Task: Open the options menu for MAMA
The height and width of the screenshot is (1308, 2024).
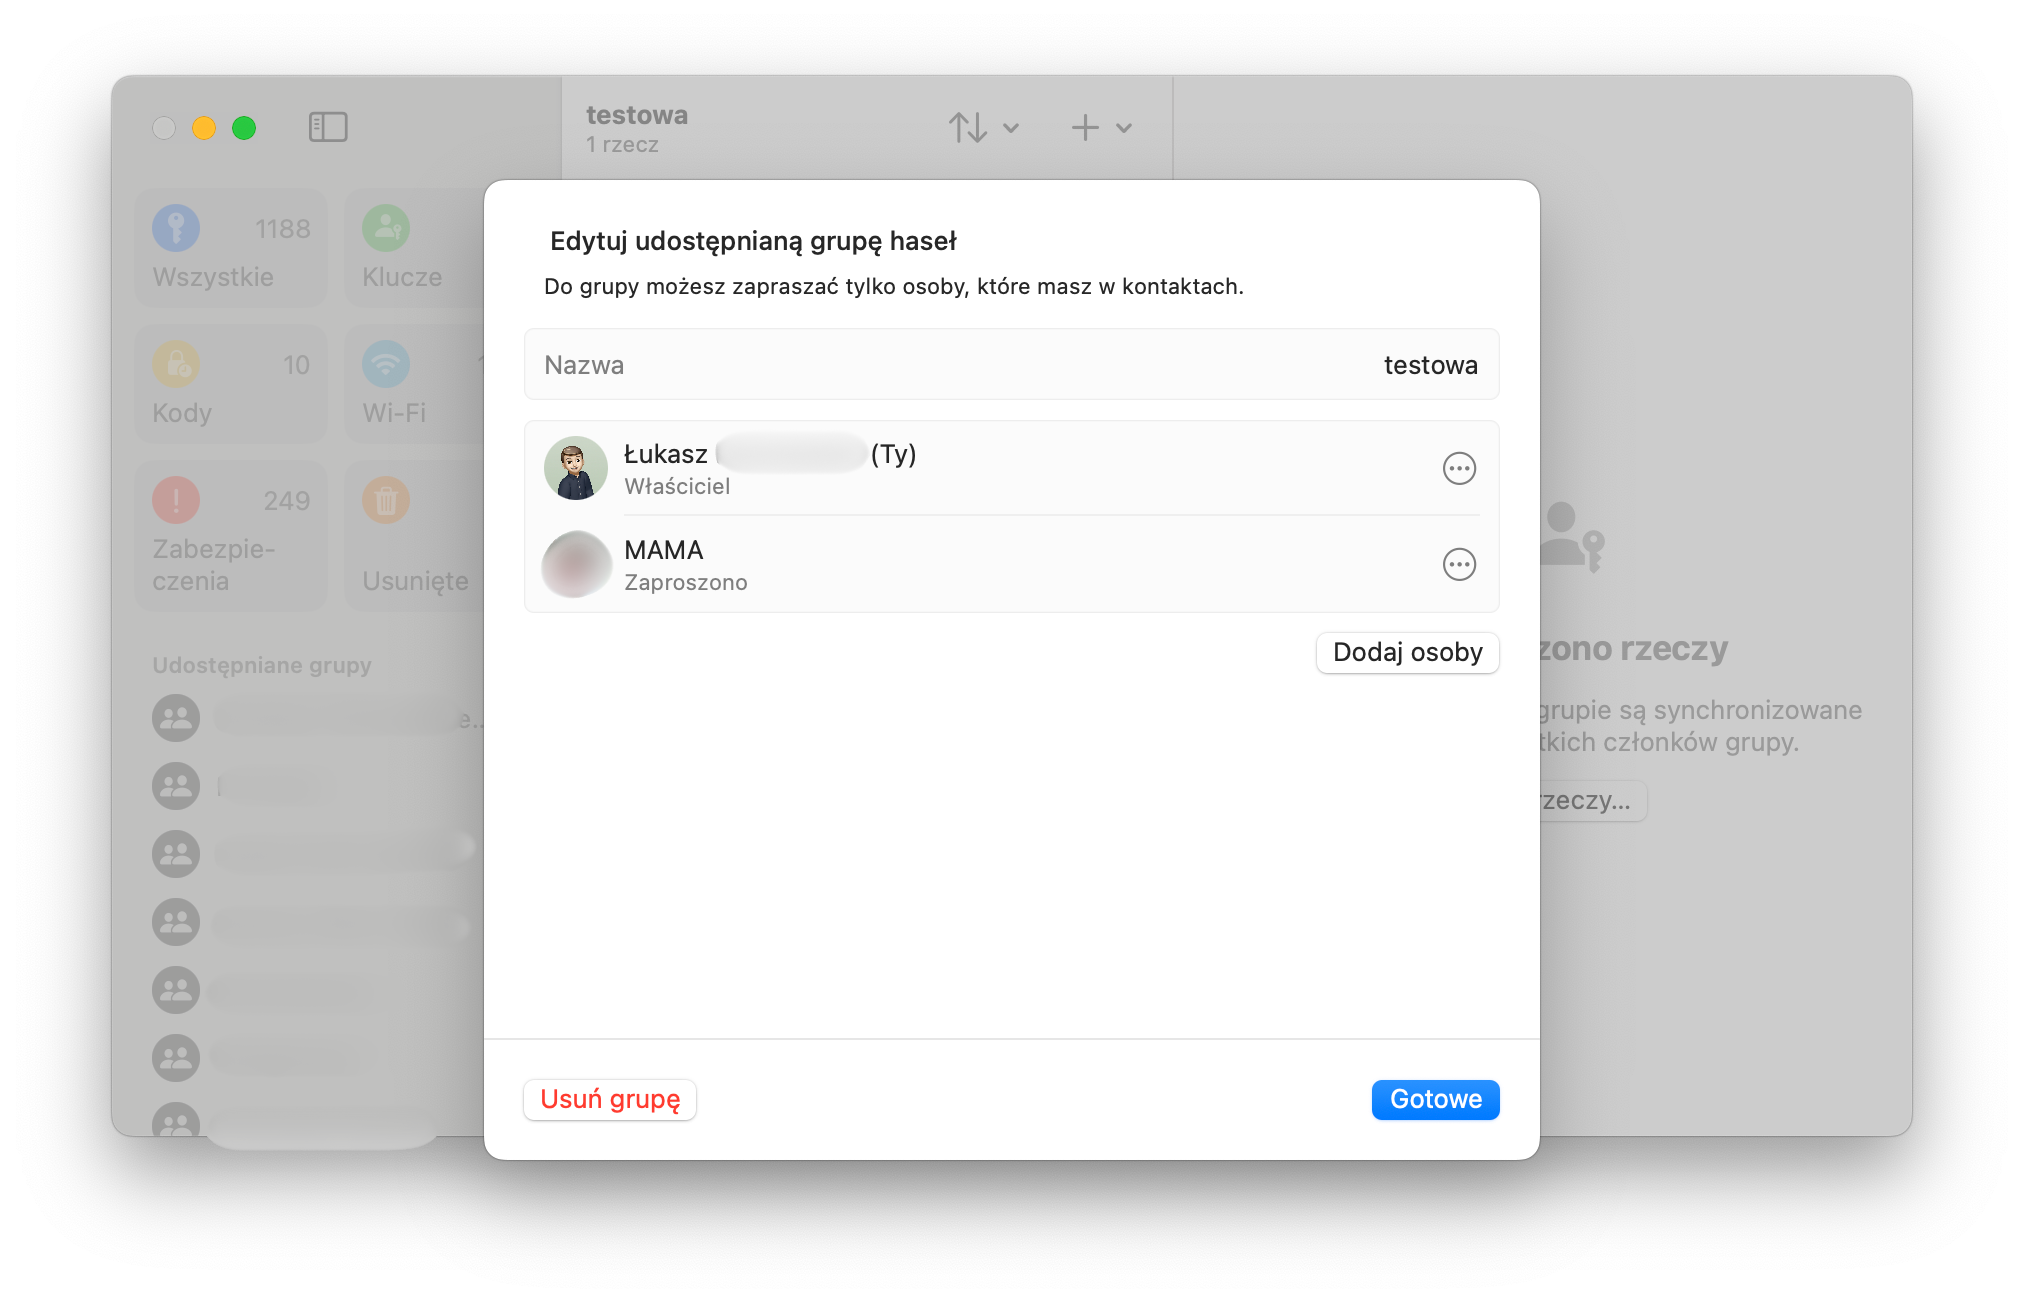Action: (1459, 564)
